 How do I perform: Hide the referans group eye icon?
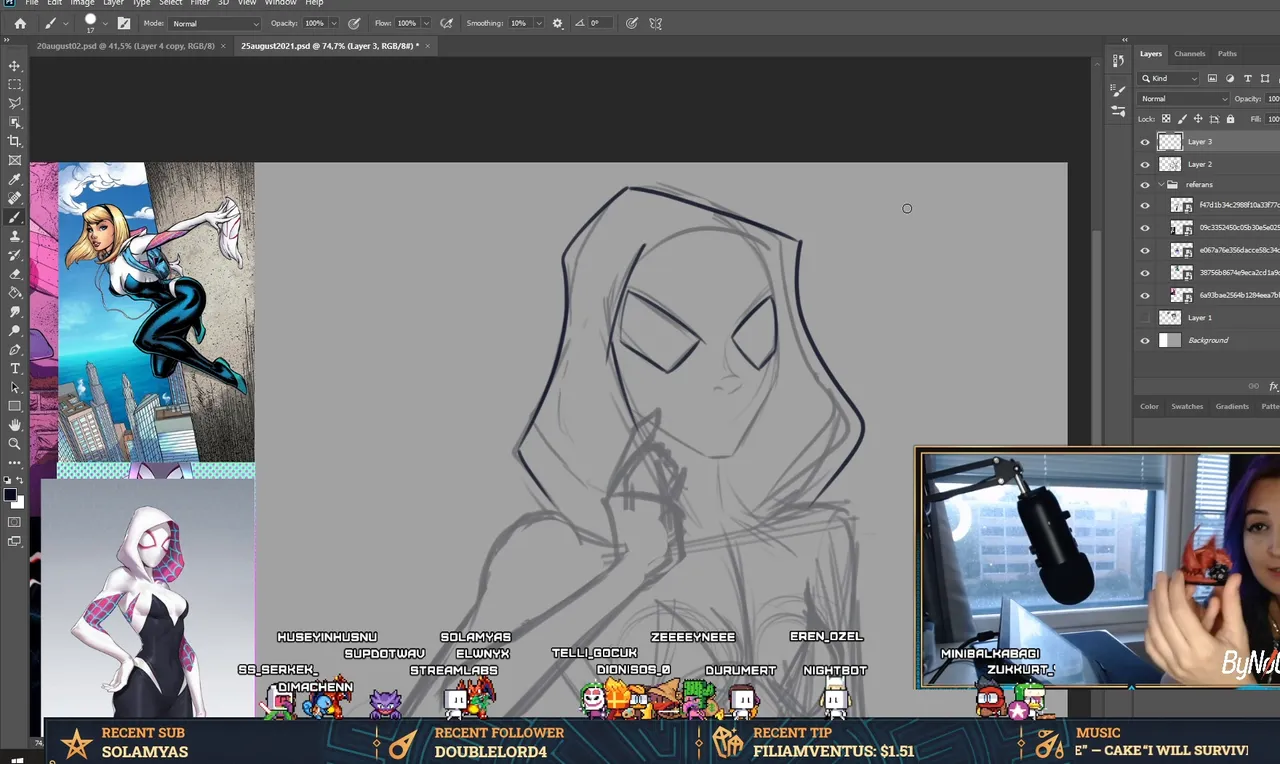tap(1145, 185)
